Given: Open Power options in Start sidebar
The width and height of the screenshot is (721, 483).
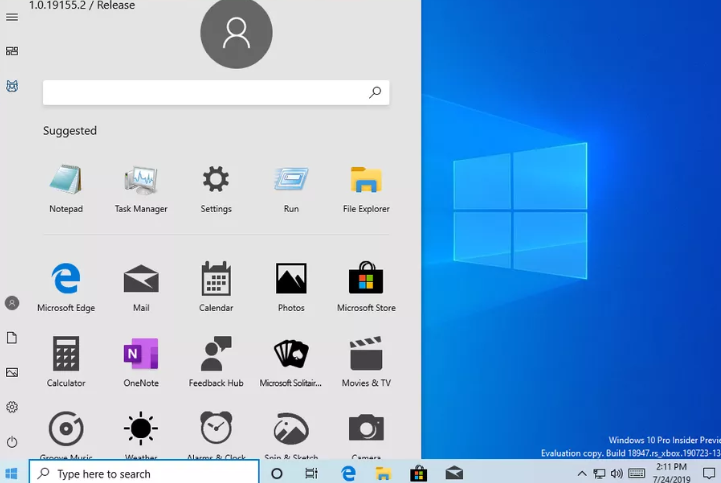Looking at the screenshot, I should click(12, 442).
